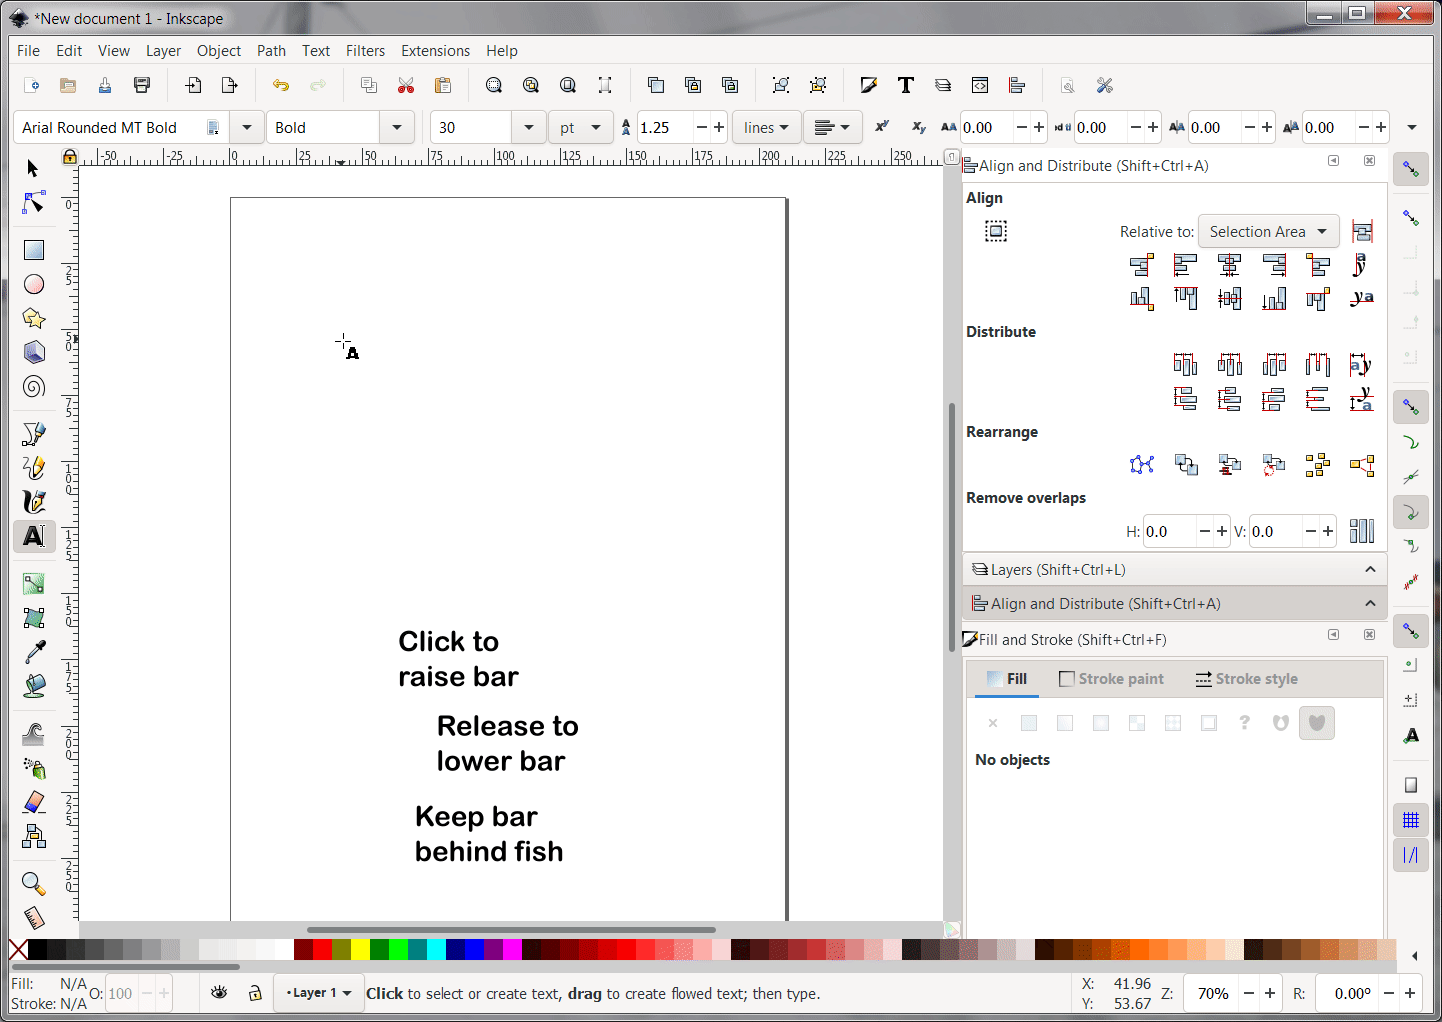Select the Spiral tool
The width and height of the screenshot is (1442, 1022).
click(x=34, y=387)
